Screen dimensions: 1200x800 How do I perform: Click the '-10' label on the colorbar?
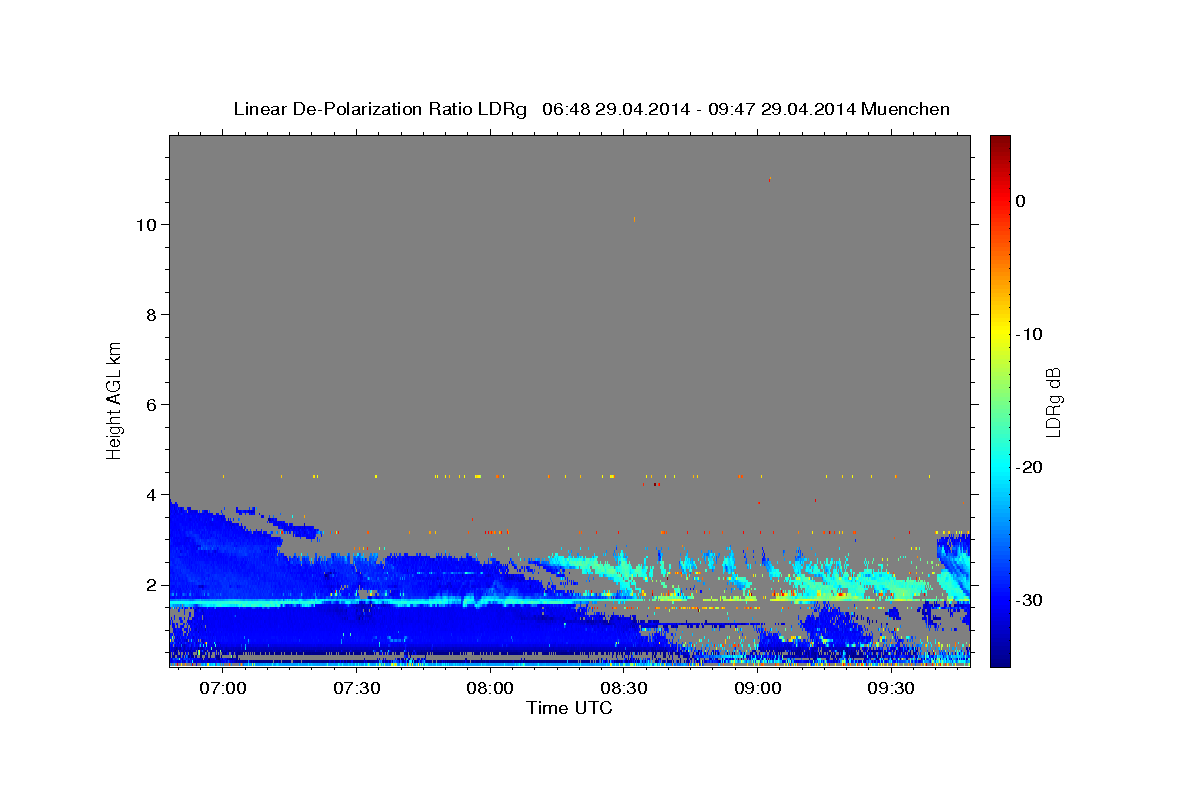coord(1029,334)
